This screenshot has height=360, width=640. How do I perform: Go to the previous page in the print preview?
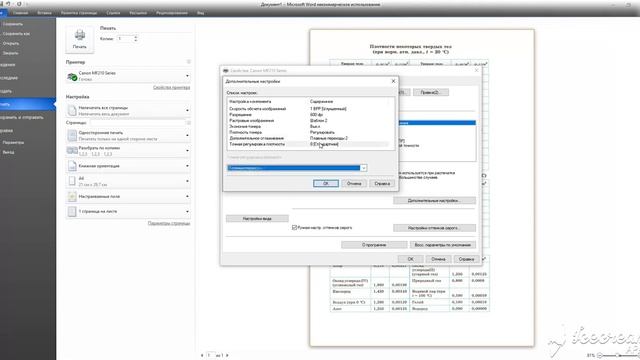tap(202, 356)
